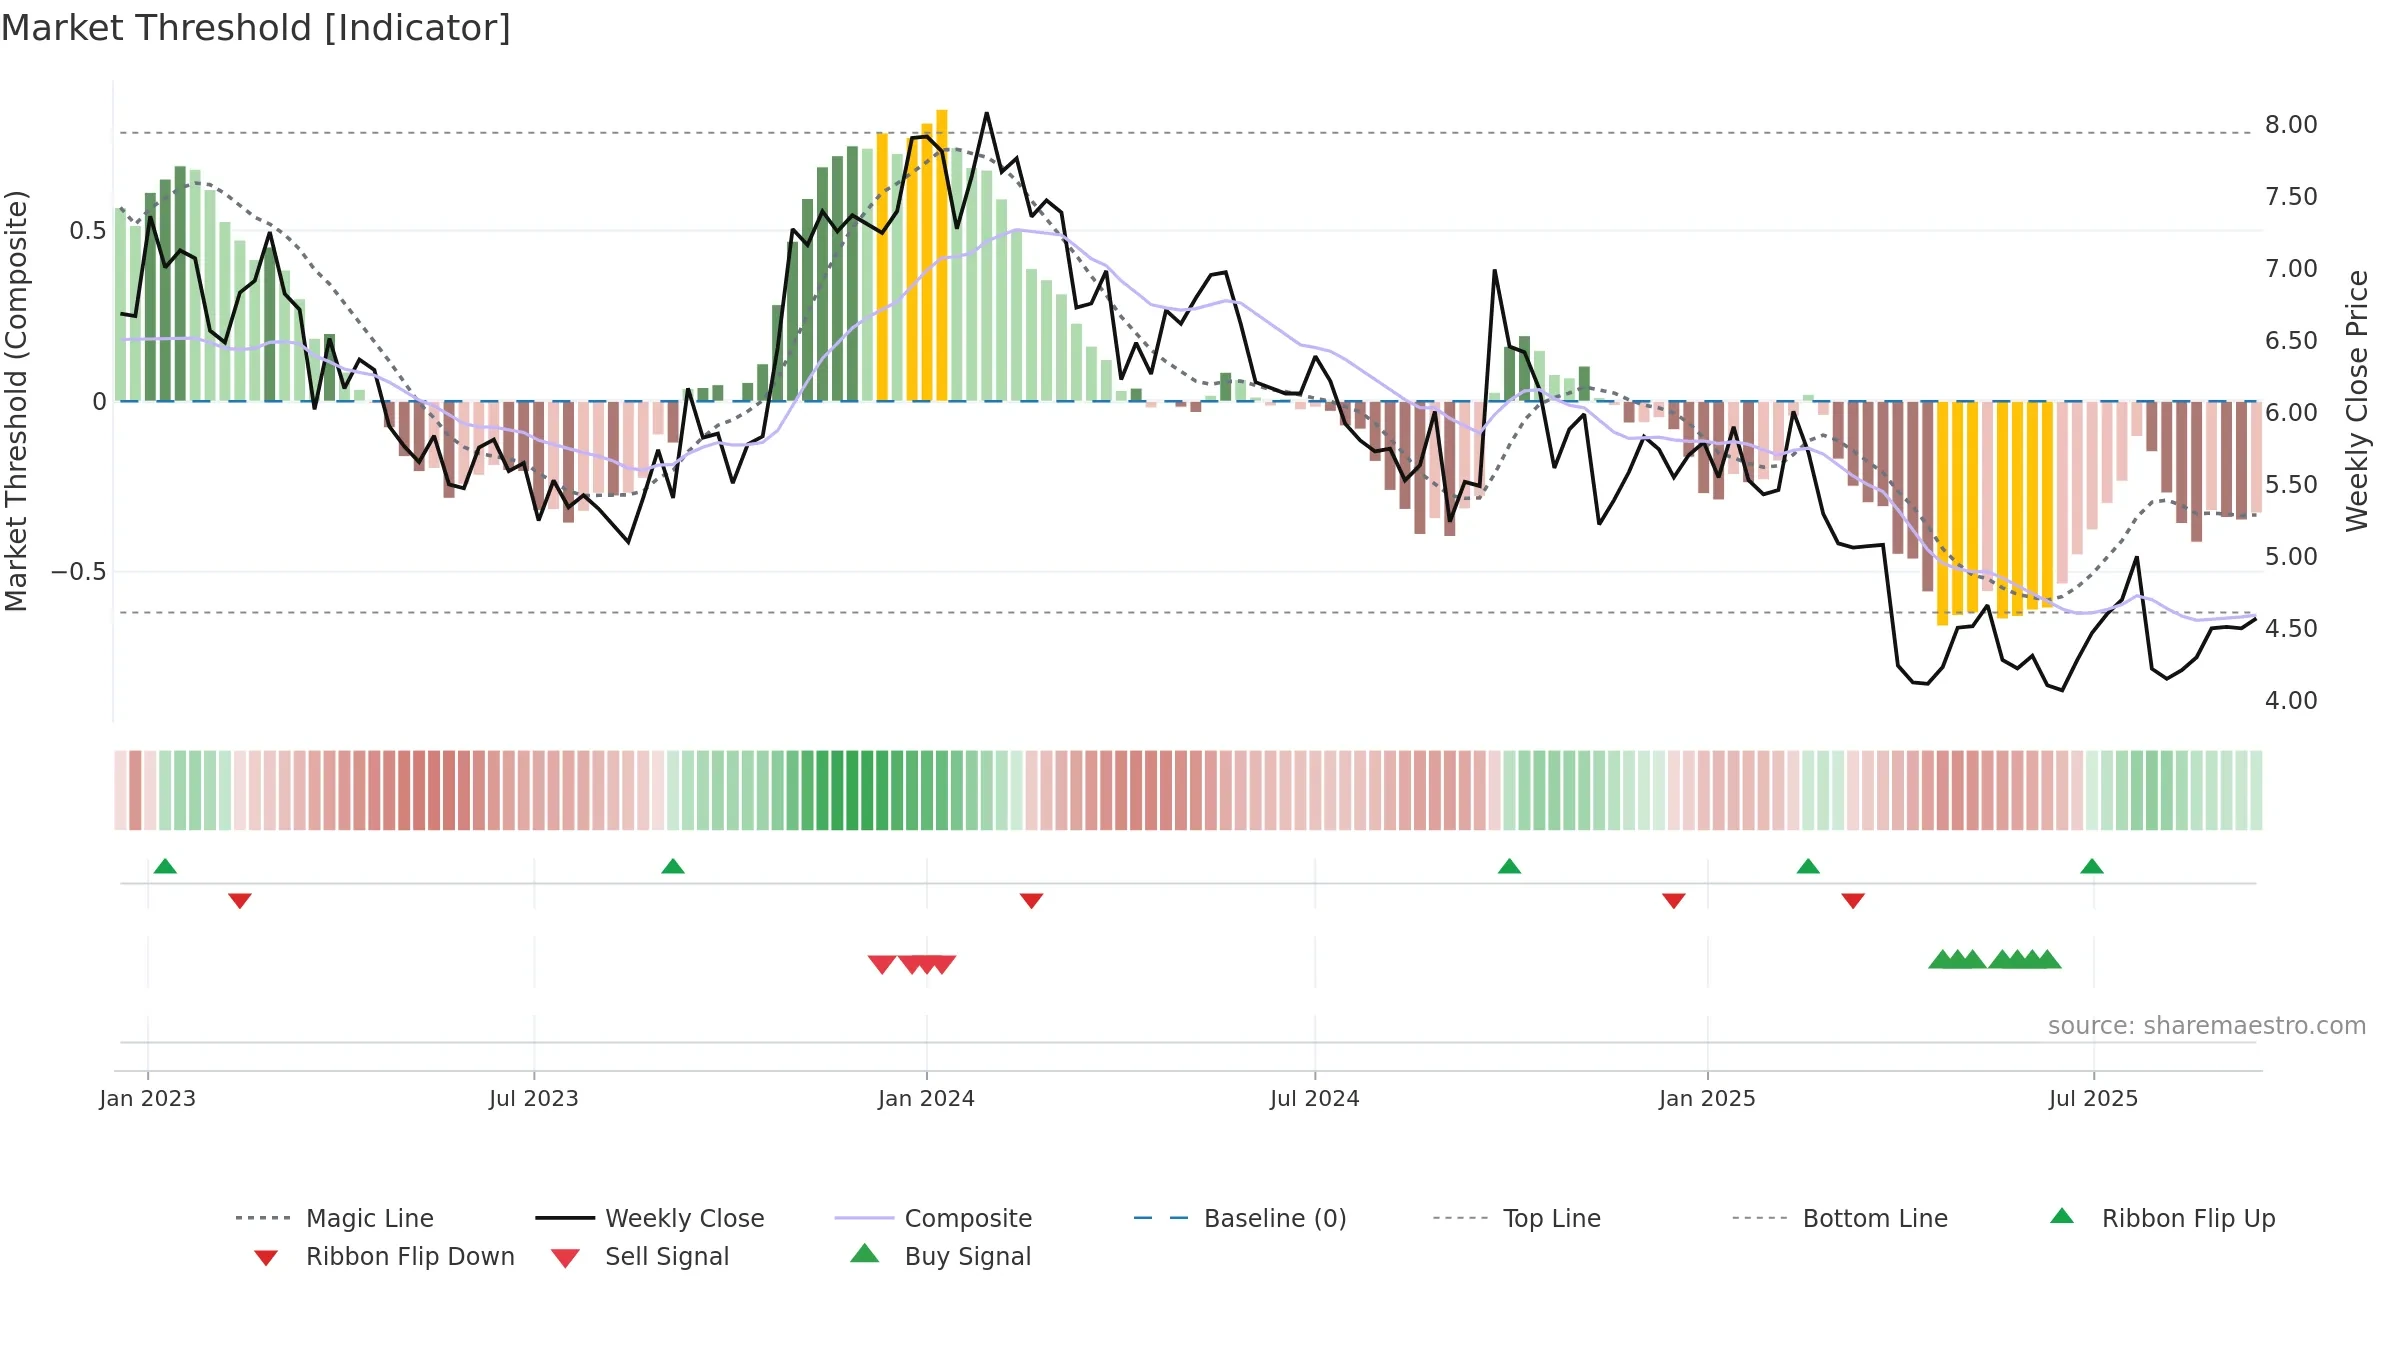2400x1350 pixels.
Task: Click the Market Threshold [Indicator] title
Action: point(256,28)
